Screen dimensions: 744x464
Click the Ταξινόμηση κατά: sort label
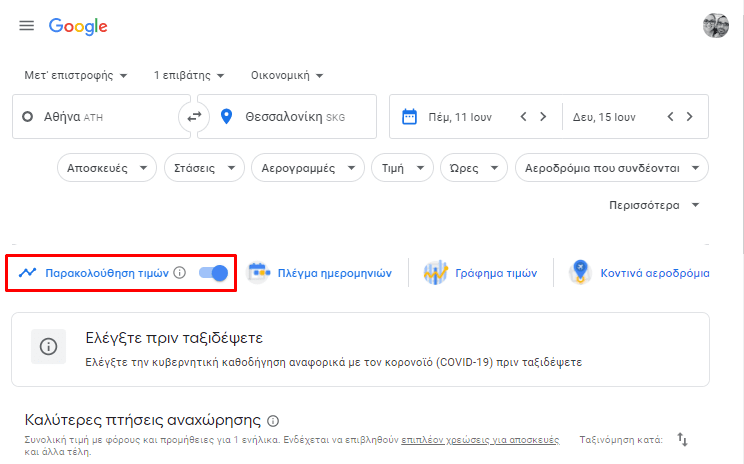point(621,440)
